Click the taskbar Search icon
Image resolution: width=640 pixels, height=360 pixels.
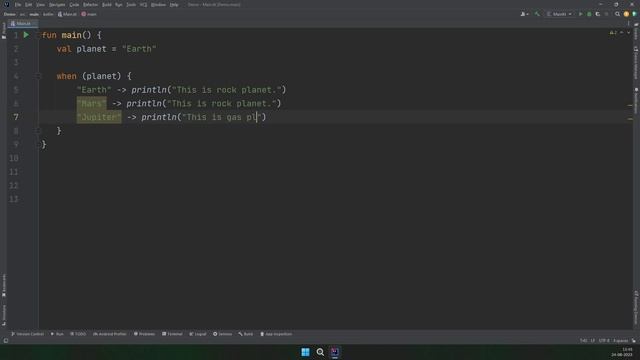click(320, 352)
